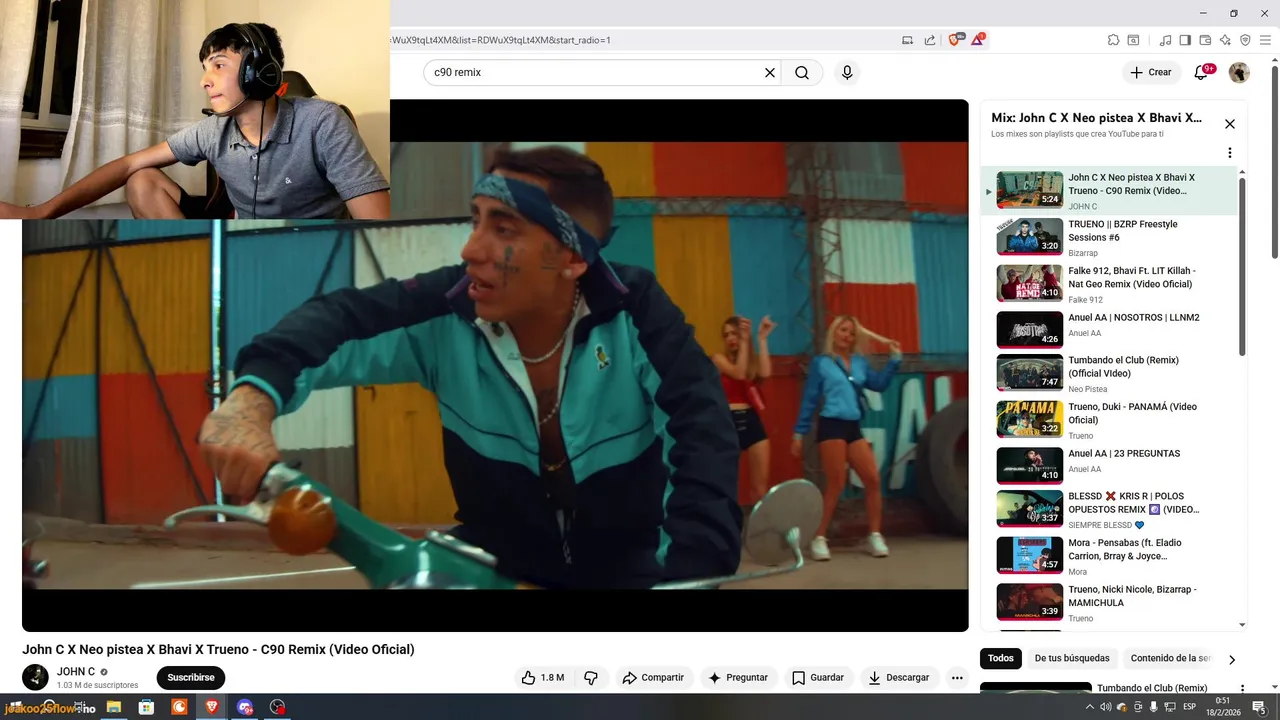Select the Todos filter chip

1001,658
